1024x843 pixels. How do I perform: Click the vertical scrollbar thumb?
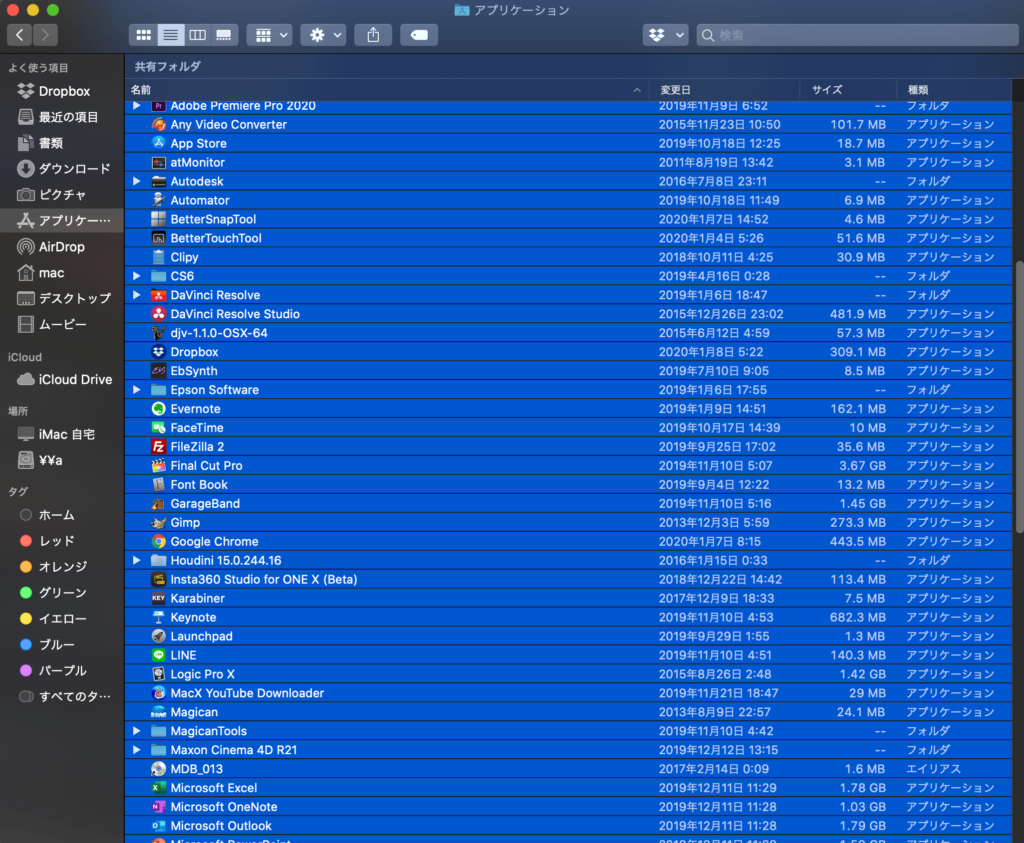tap(1019, 396)
